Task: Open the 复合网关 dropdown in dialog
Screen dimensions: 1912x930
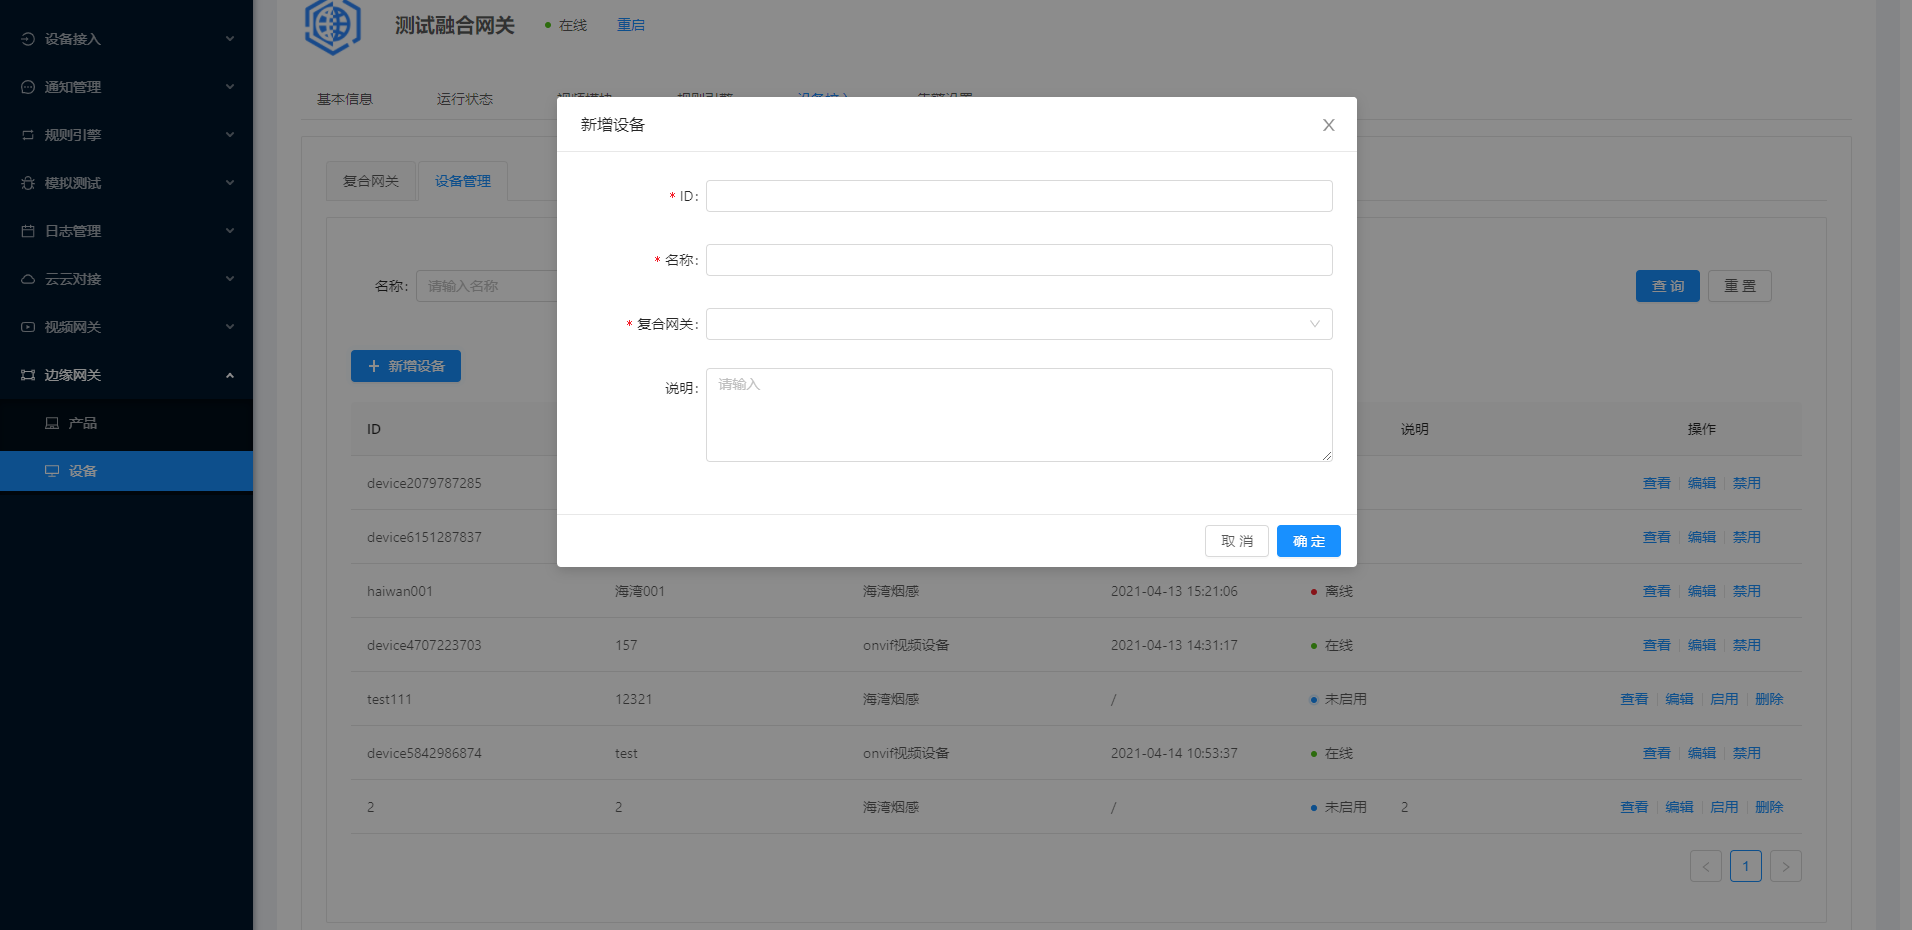Action: 1018,324
